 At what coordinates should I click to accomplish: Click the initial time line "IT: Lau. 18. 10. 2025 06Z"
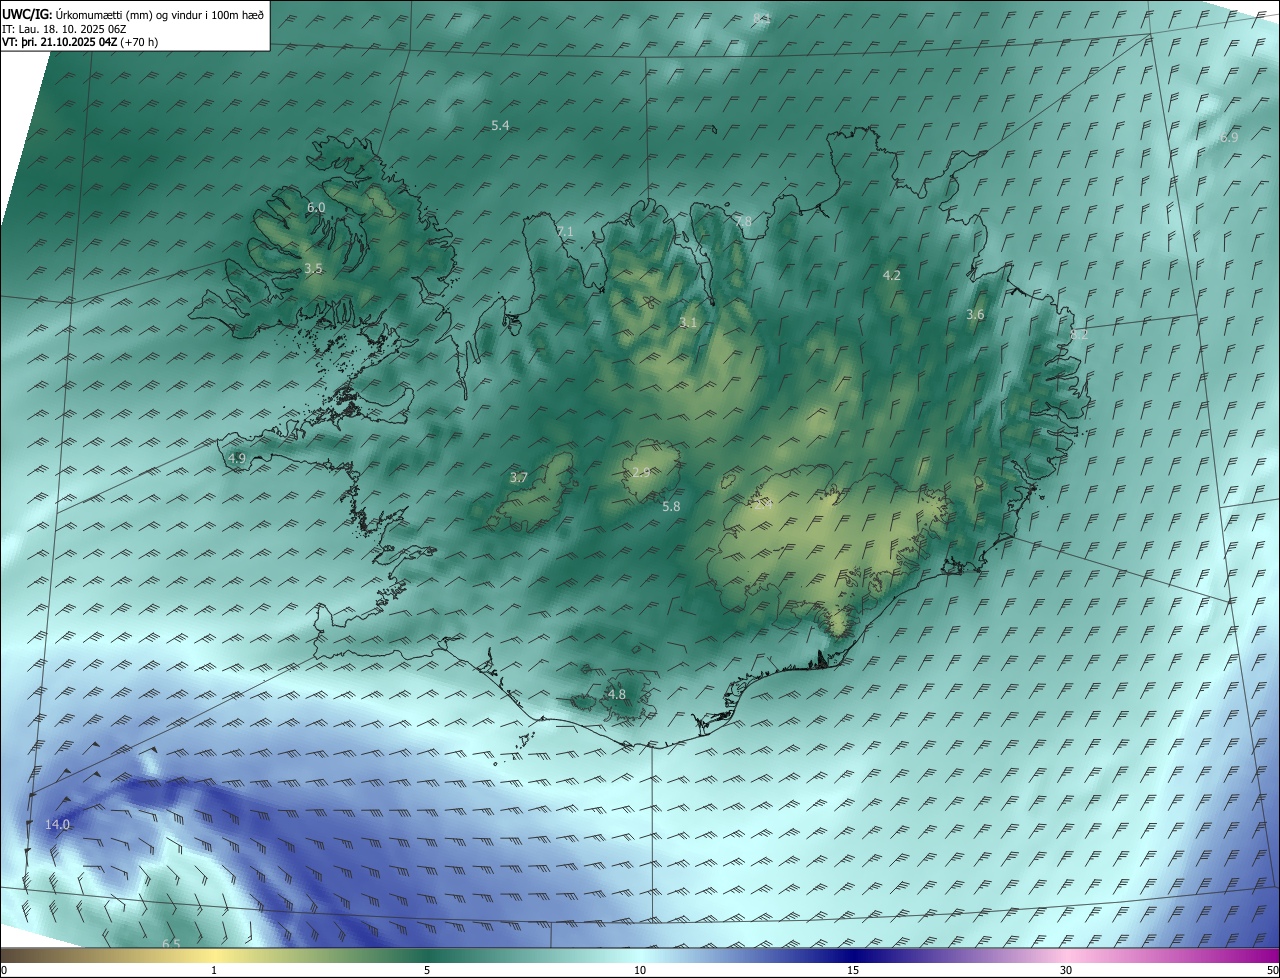(x=64, y=28)
